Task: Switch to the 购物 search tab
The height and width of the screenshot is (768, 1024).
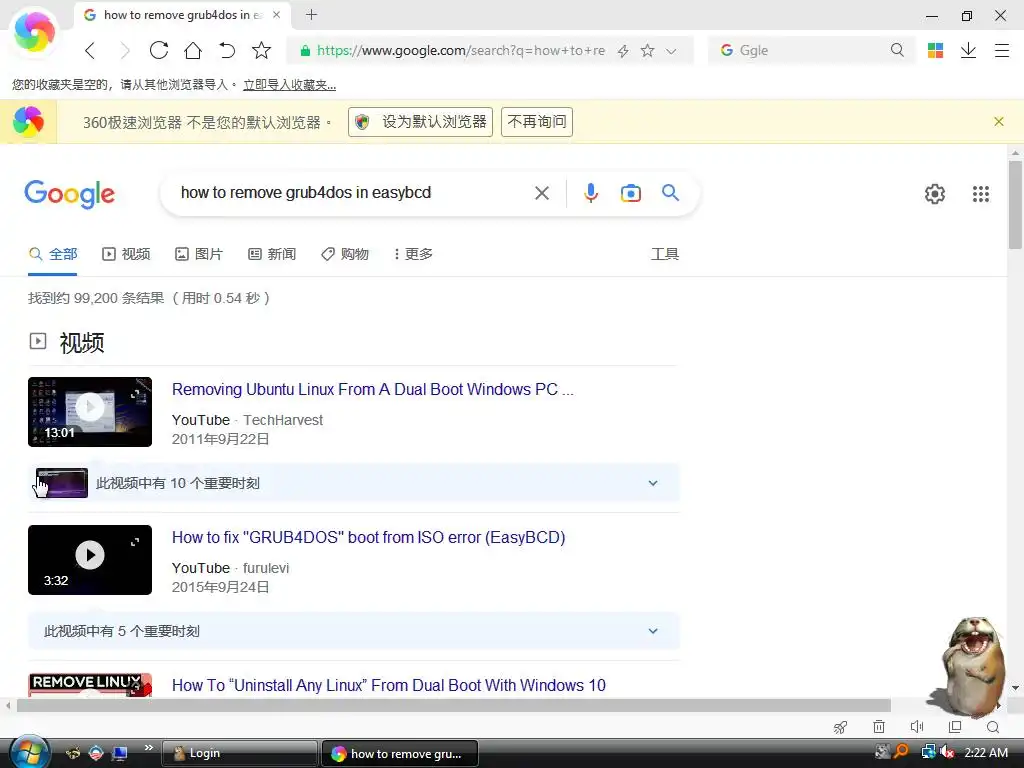Action: (345, 254)
